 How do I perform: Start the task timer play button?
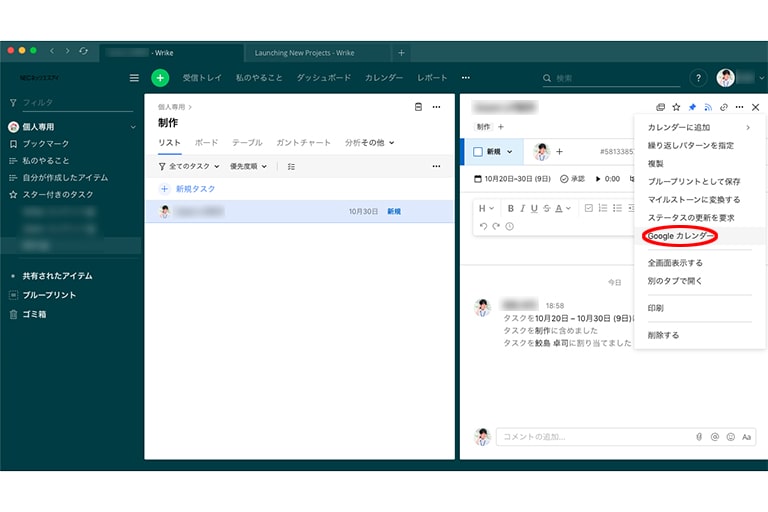(x=598, y=179)
